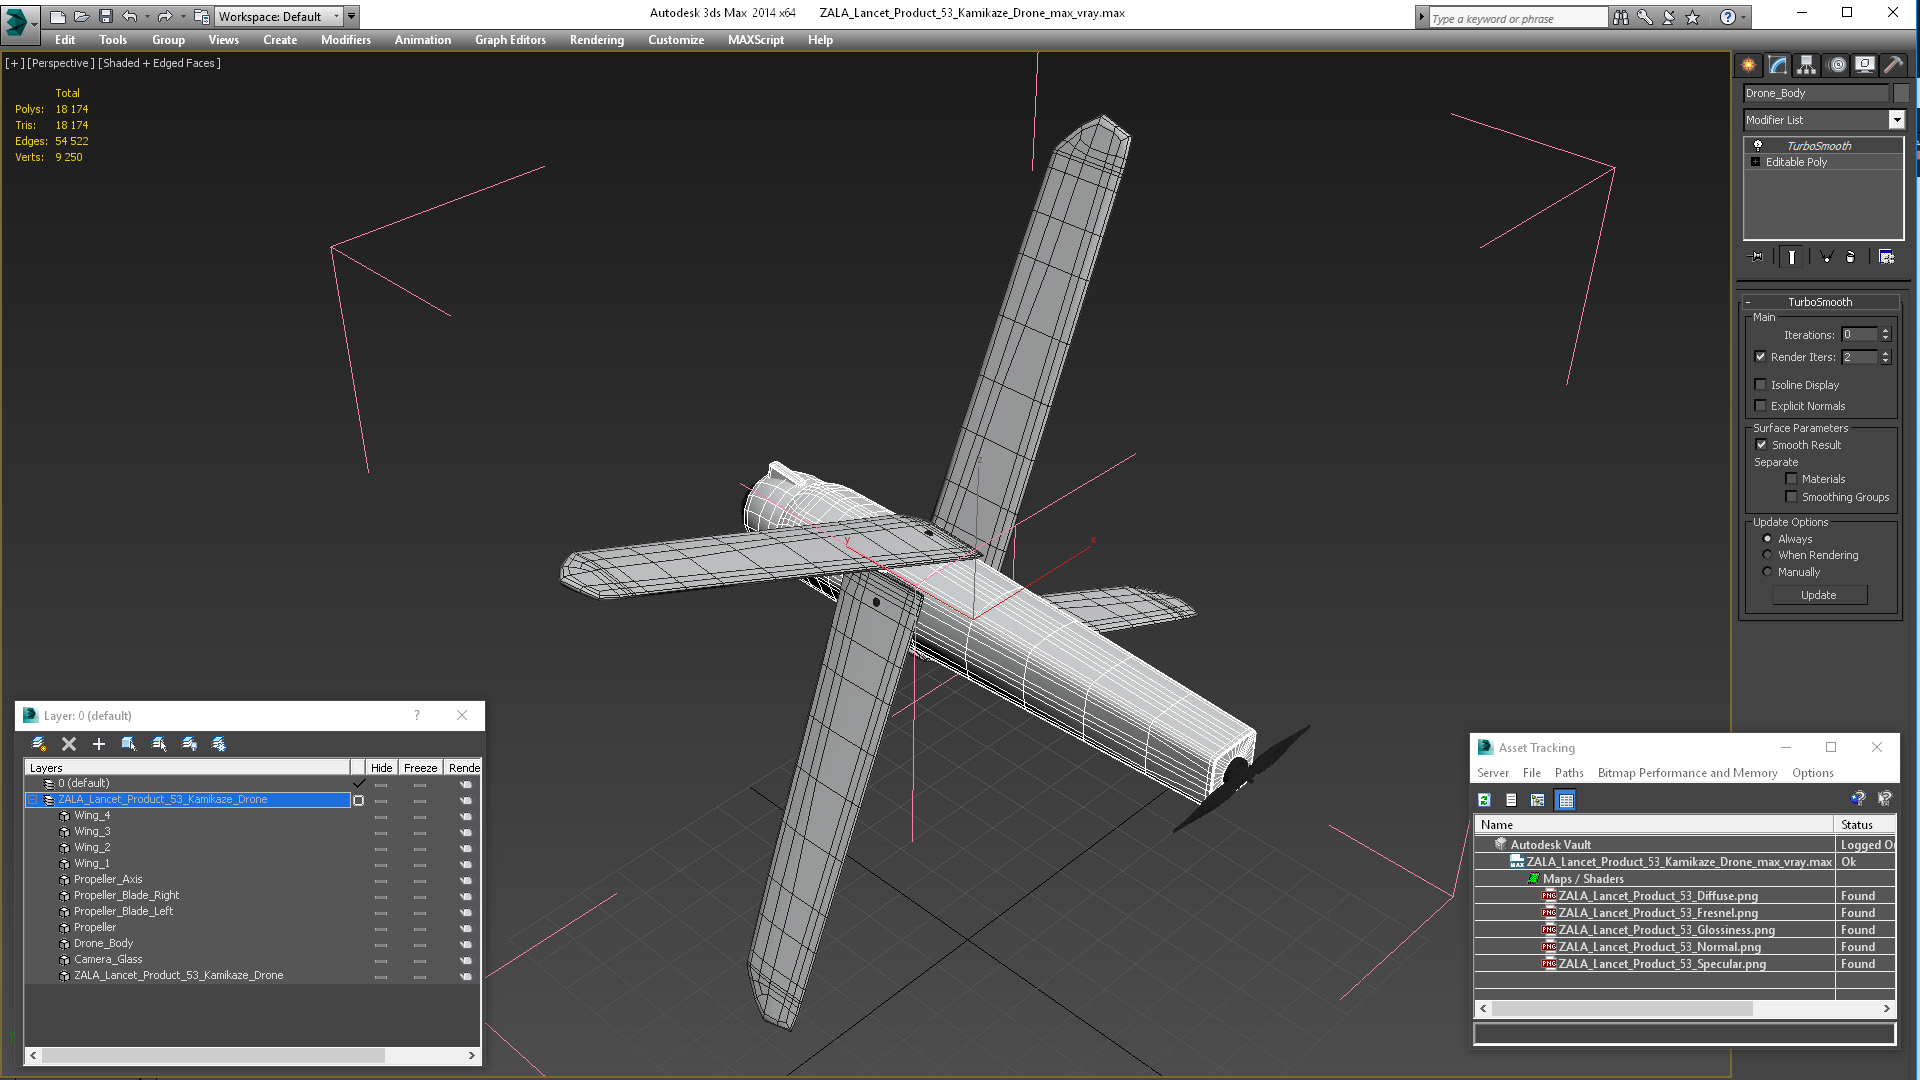This screenshot has height=1080, width=1920.
Task: Click Remove modifier trash icon
Action: coord(1850,257)
